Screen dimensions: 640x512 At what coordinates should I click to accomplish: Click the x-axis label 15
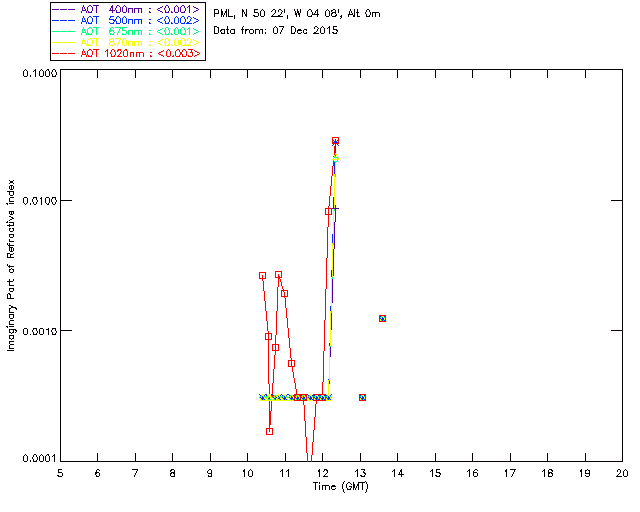(435, 473)
